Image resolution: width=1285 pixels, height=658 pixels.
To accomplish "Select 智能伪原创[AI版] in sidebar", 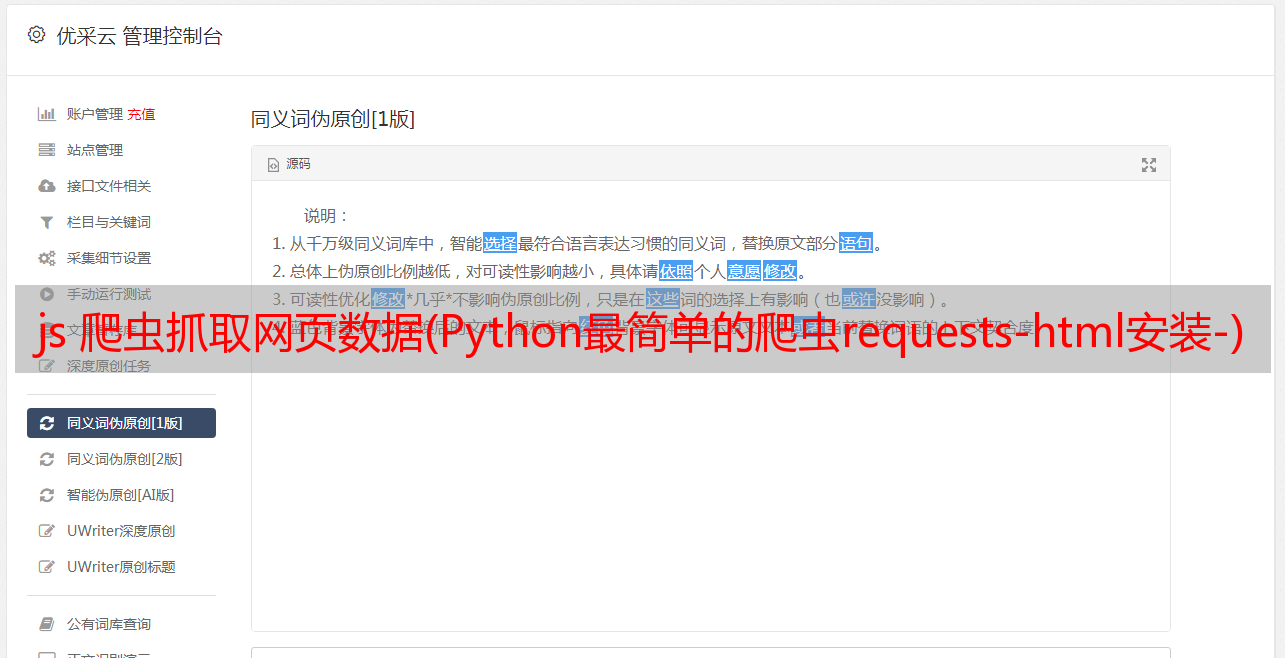I will 121,495.
